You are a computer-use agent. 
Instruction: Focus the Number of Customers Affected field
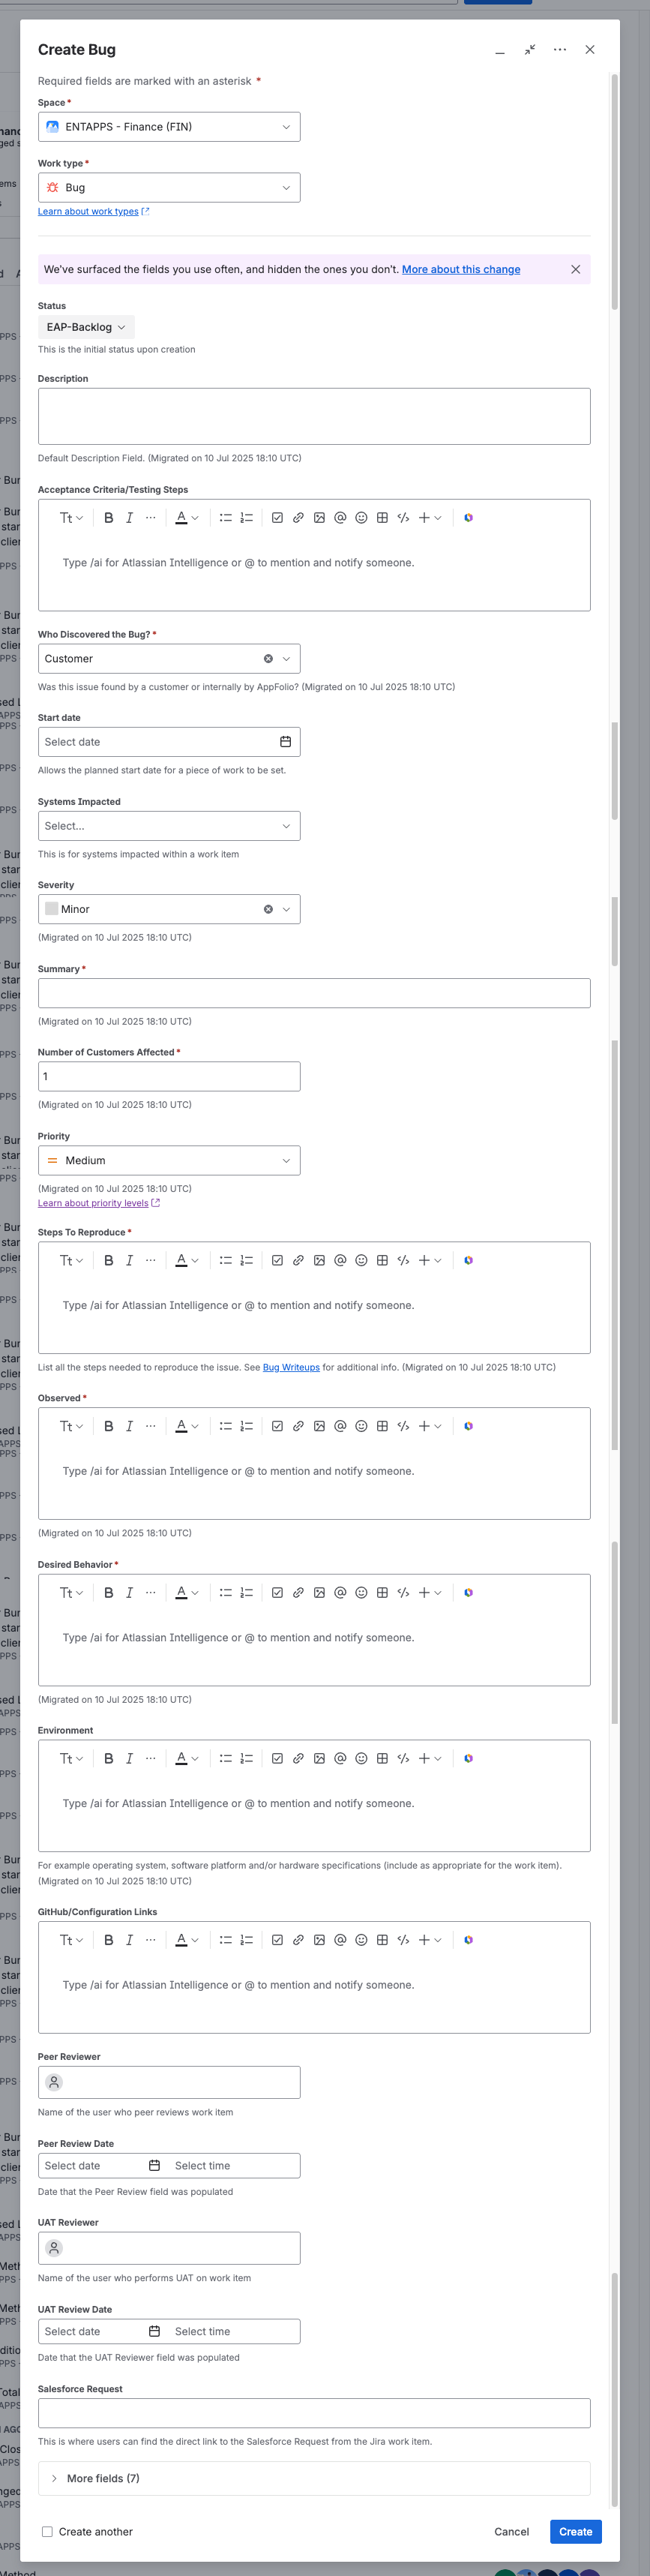(169, 1076)
